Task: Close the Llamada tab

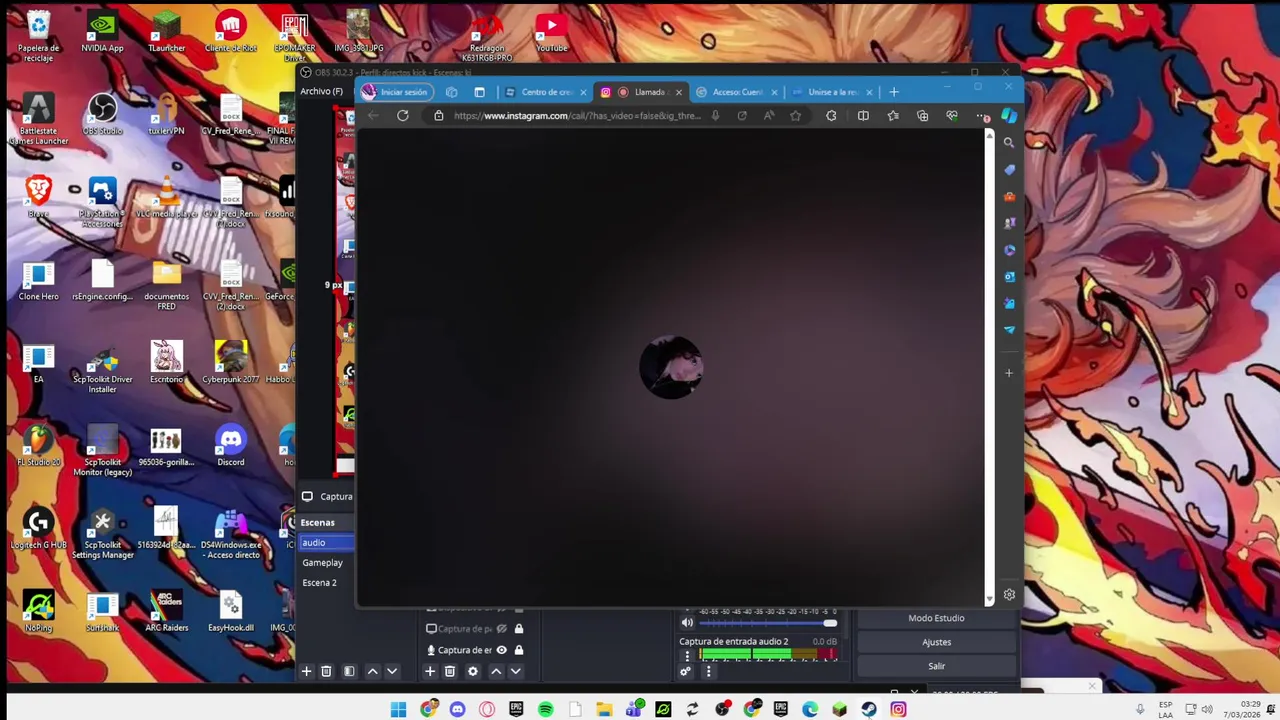Action: [x=679, y=92]
